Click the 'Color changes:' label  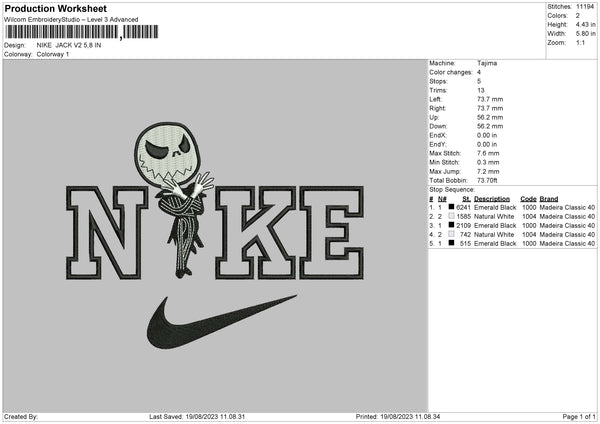451,72
